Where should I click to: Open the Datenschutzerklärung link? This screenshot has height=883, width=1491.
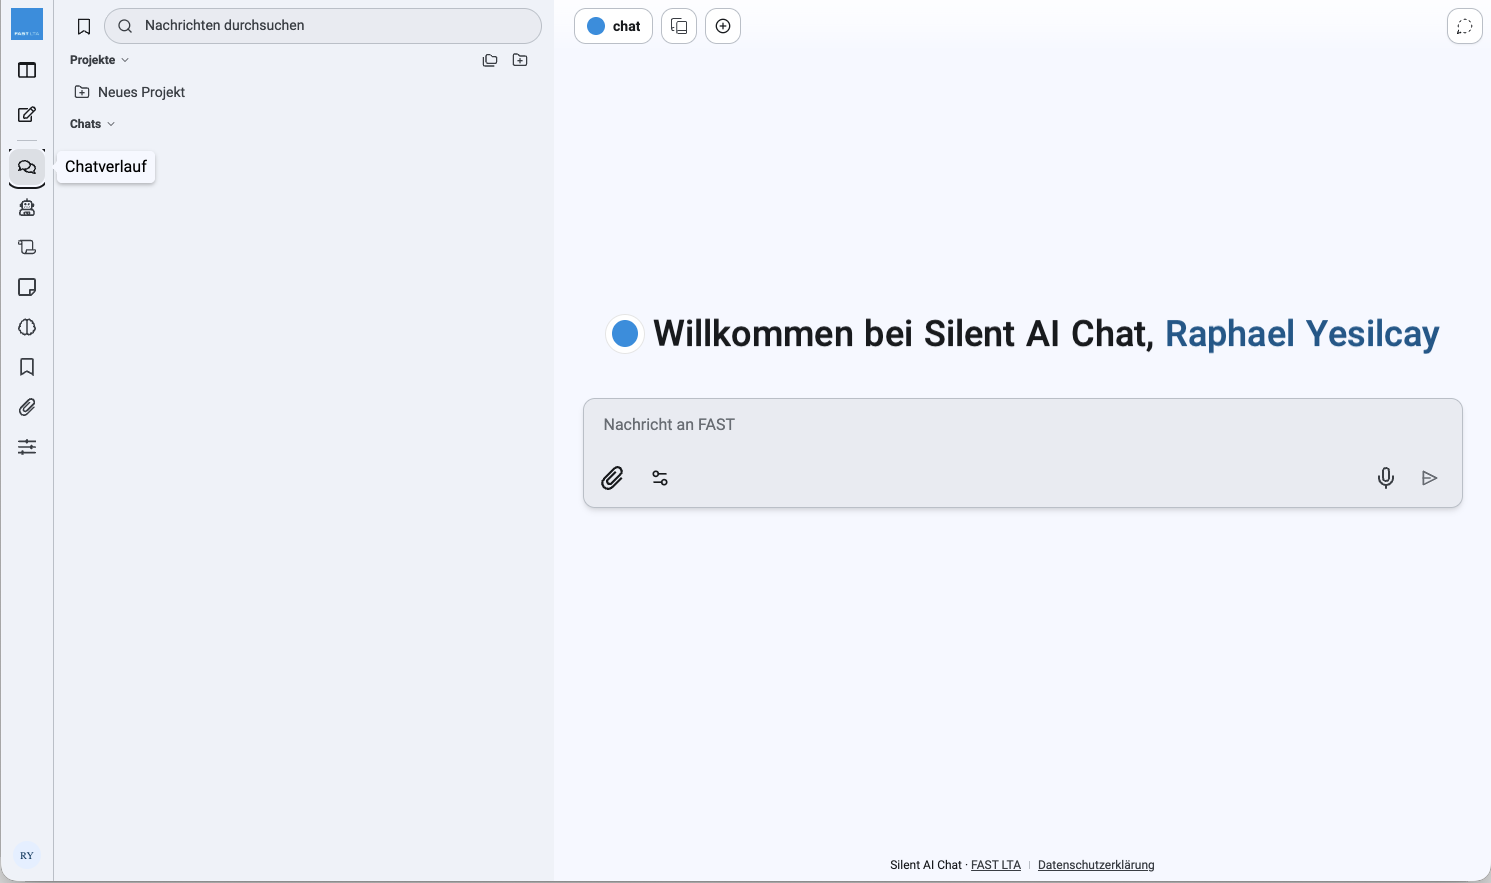[x=1096, y=865]
